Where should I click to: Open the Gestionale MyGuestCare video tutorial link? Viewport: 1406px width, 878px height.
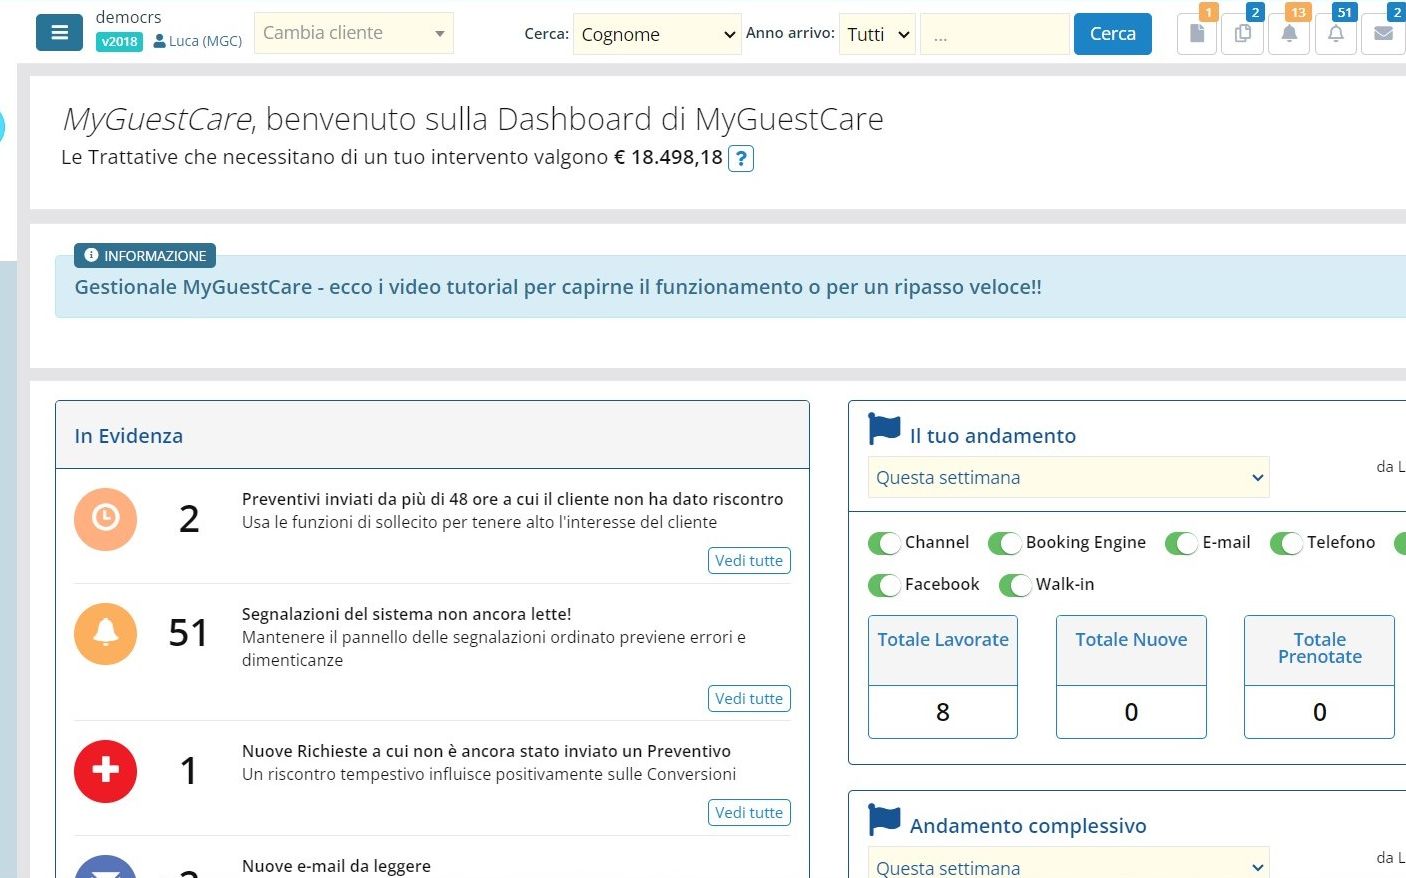click(x=558, y=287)
